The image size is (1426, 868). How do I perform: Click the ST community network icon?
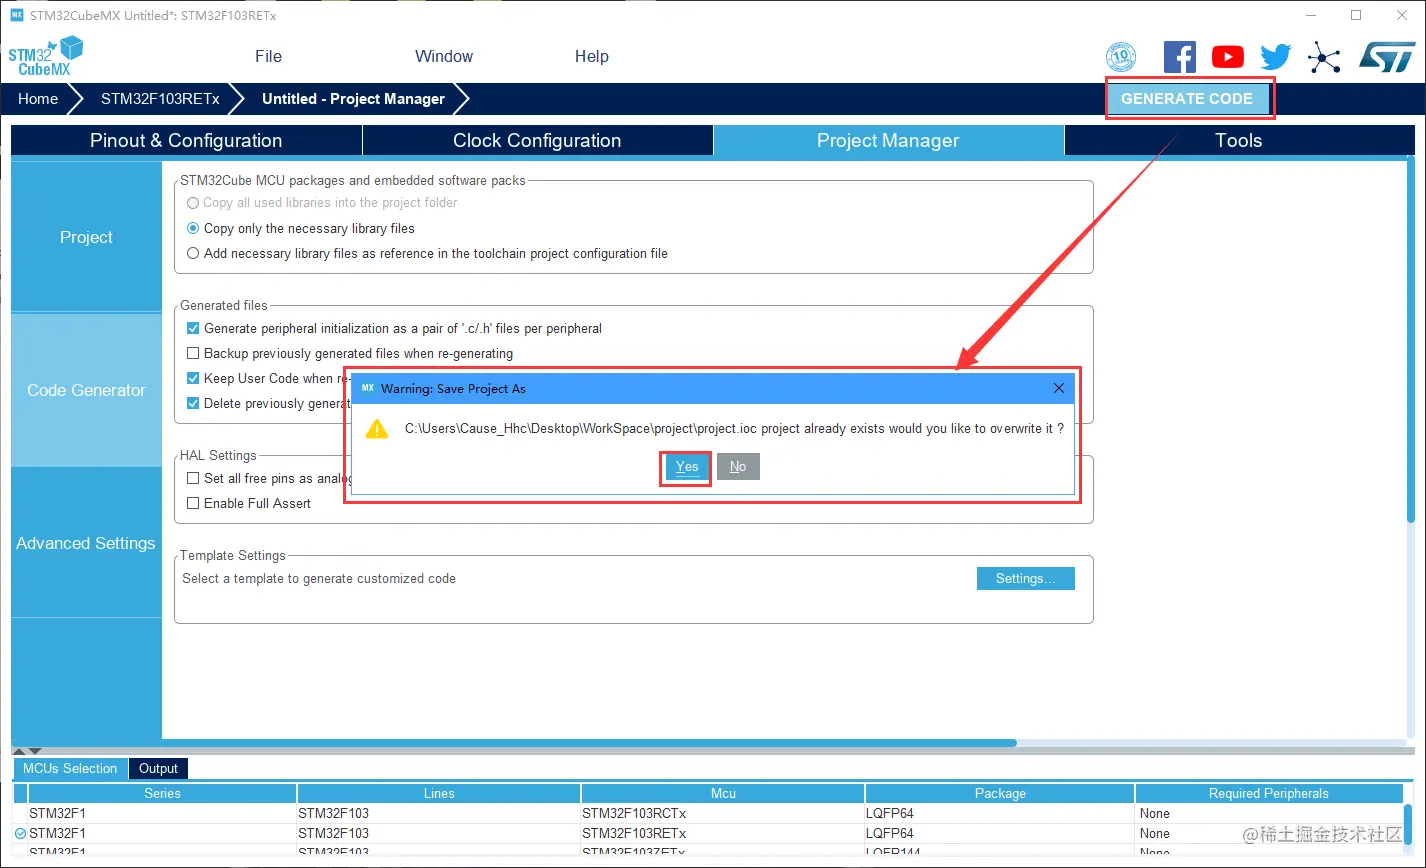coord(1324,57)
